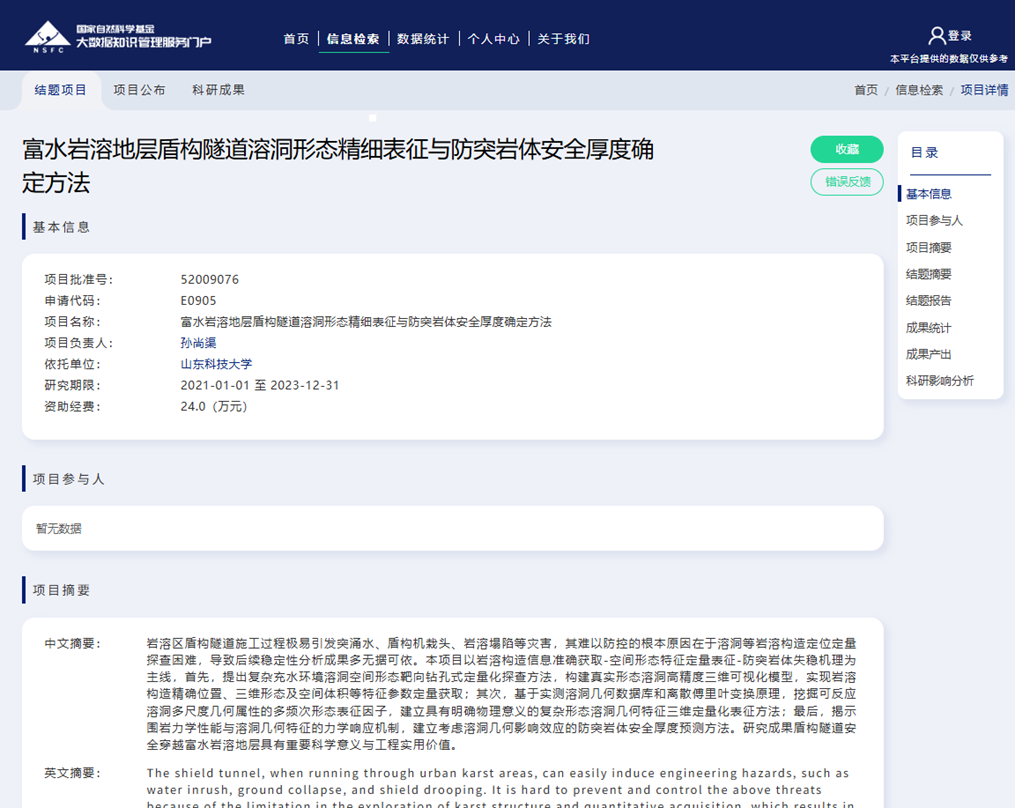The image size is (1015, 808).
Task: Click the NSFC portal logo
Action: click(118, 36)
